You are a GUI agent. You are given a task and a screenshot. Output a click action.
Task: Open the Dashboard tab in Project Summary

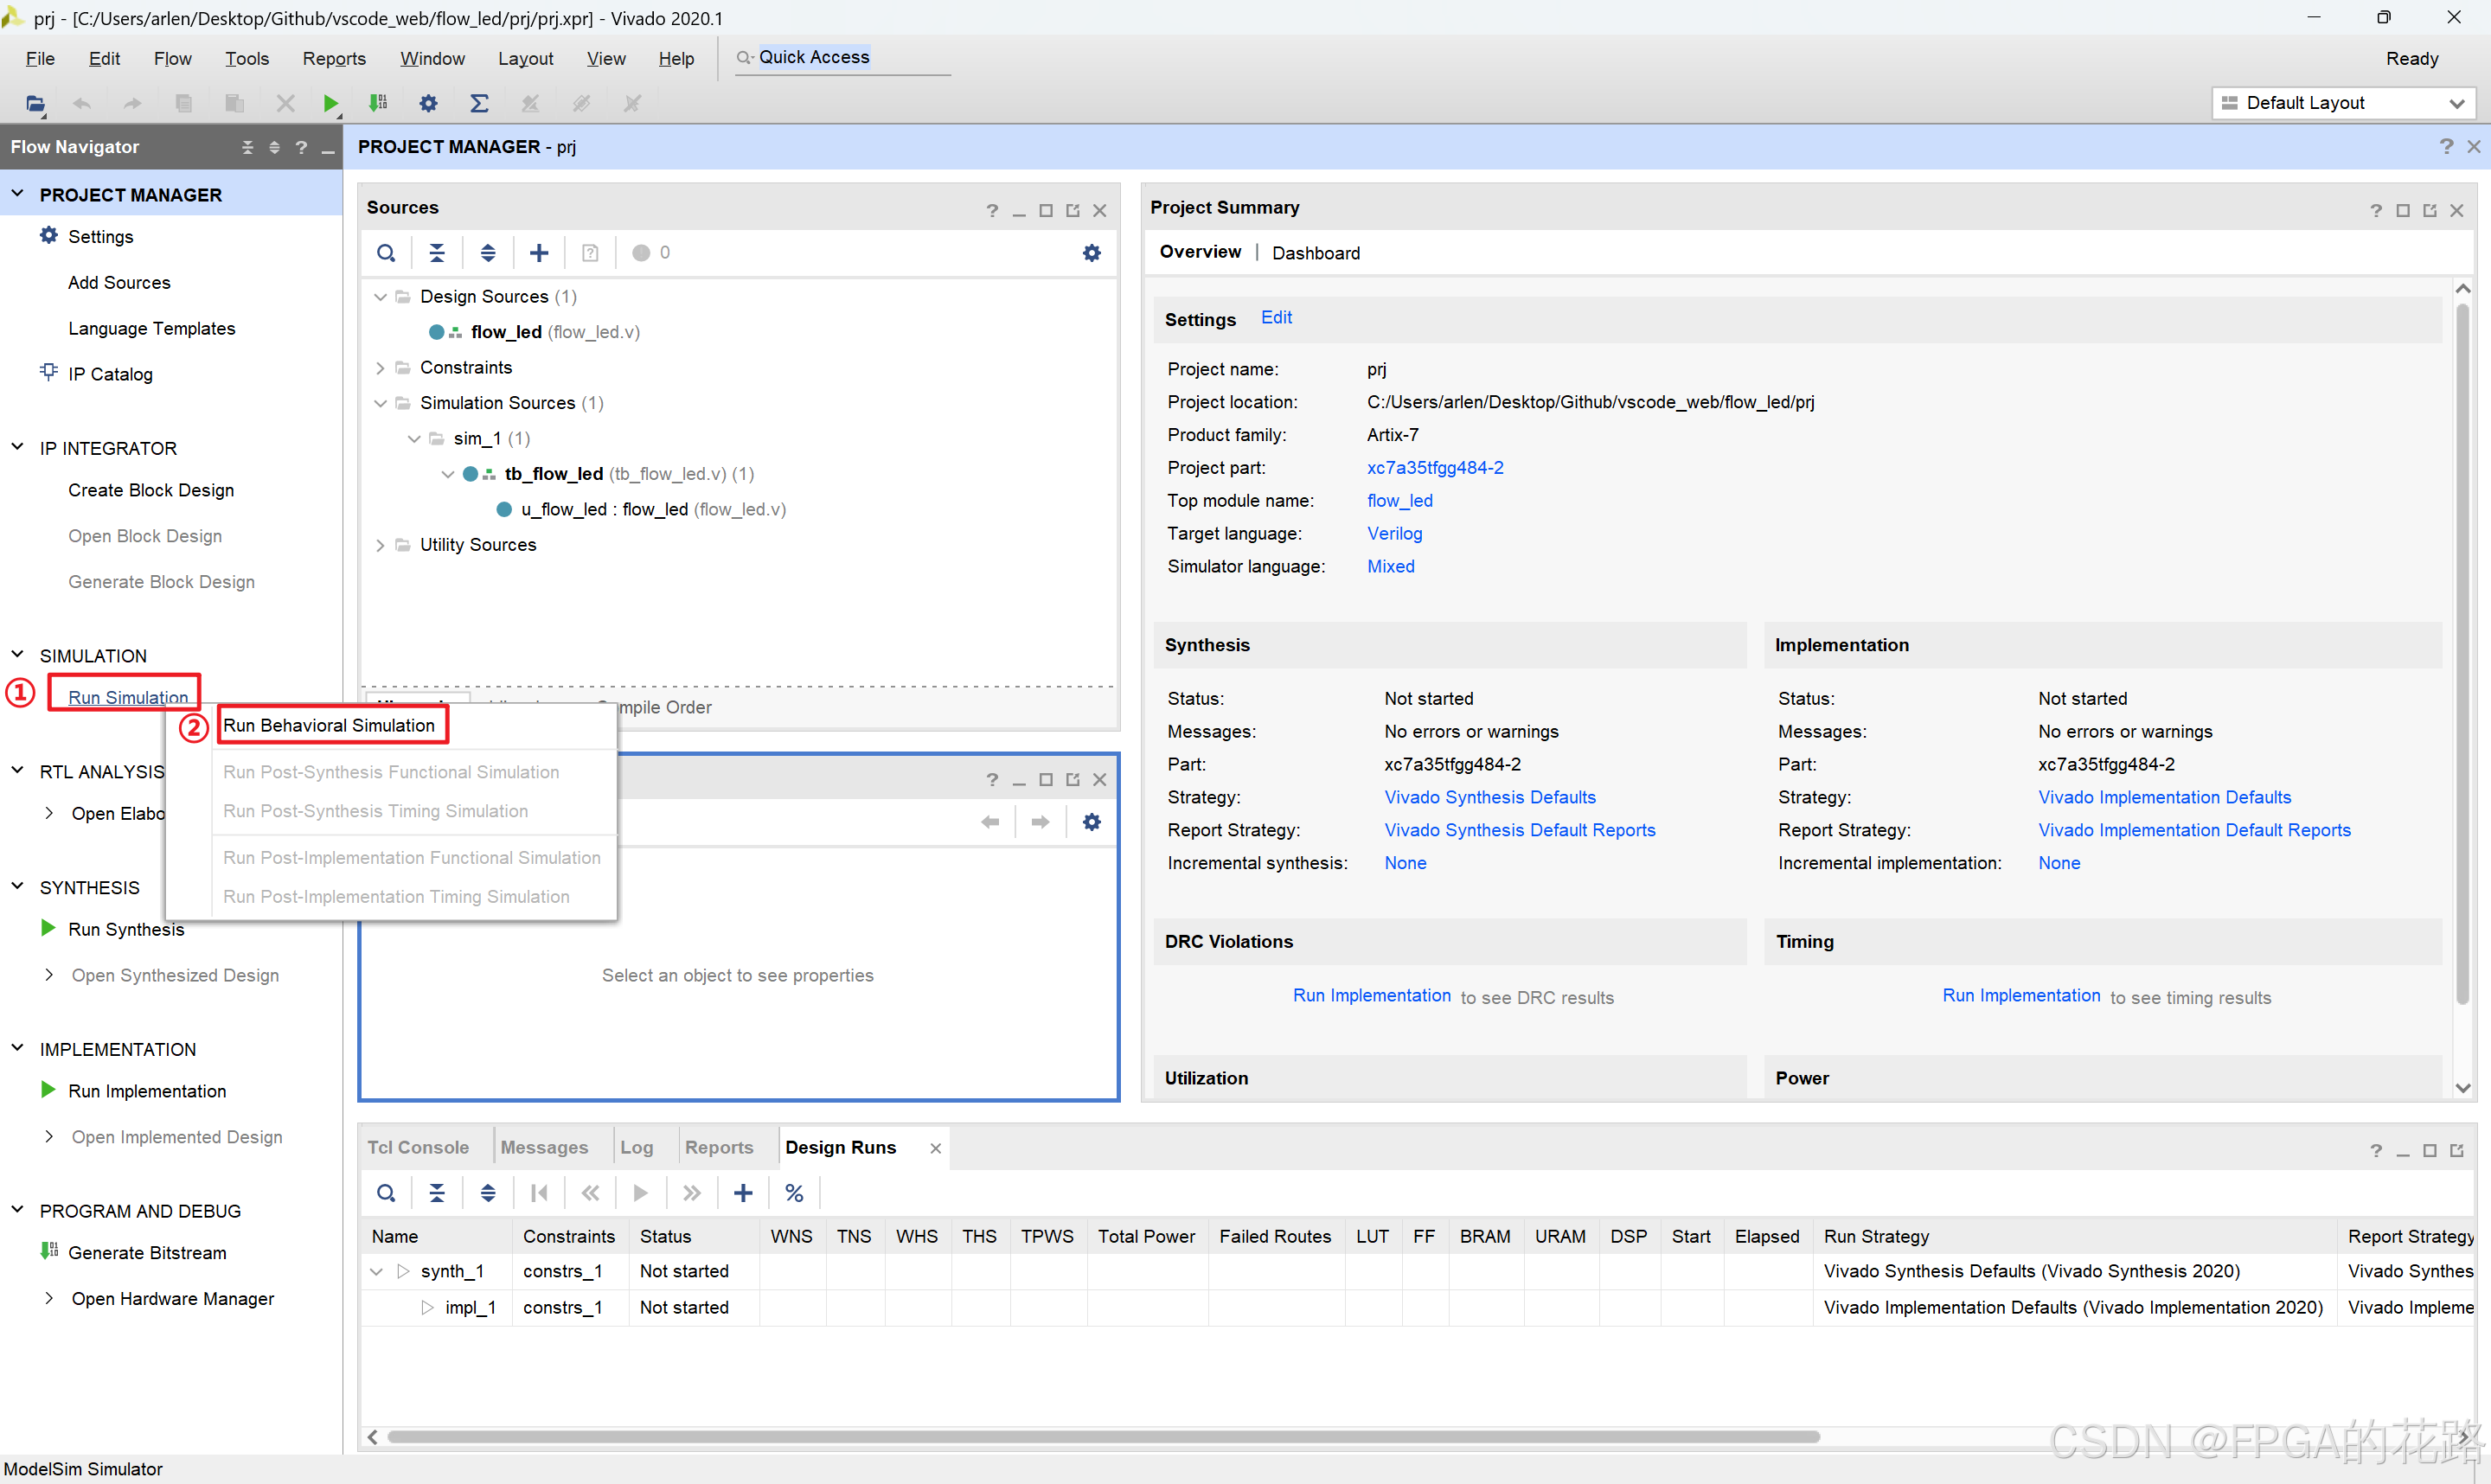point(1316,253)
